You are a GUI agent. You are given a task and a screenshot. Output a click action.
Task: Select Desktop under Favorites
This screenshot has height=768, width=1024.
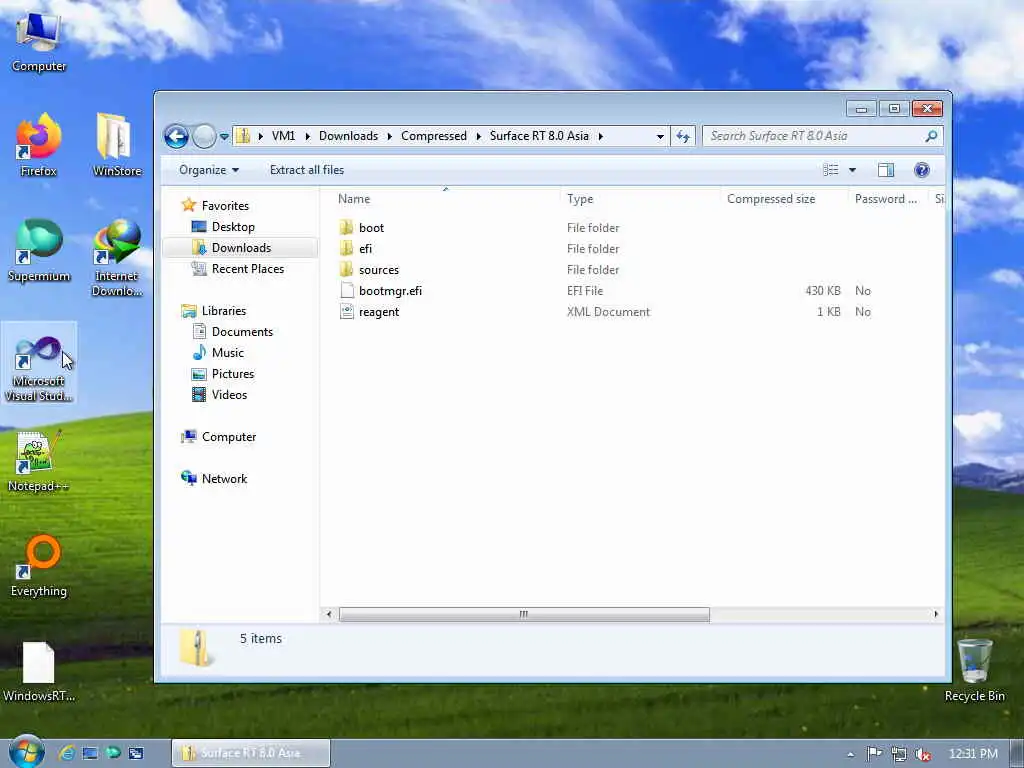coord(232,227)
